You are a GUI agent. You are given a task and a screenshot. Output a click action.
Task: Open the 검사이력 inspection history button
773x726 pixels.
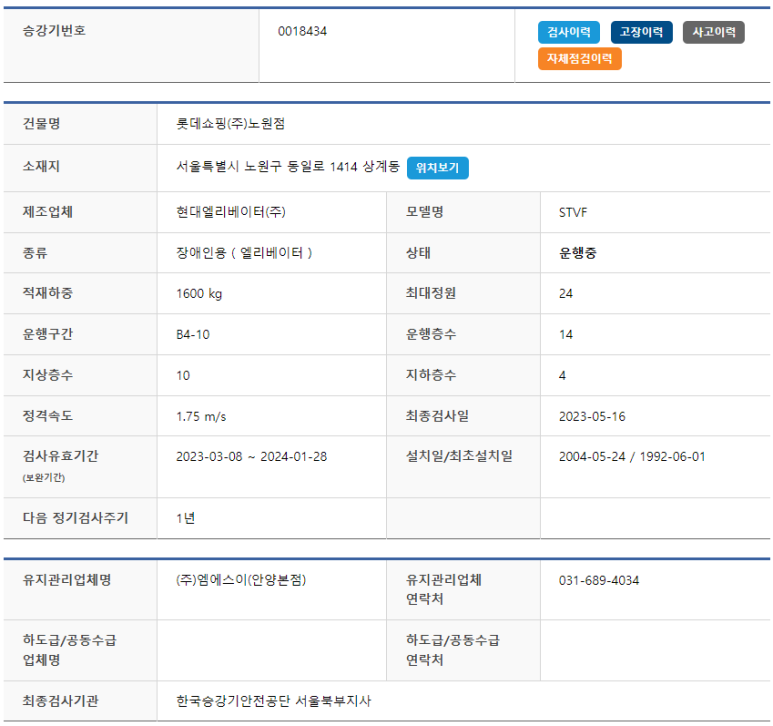point(568,33)
